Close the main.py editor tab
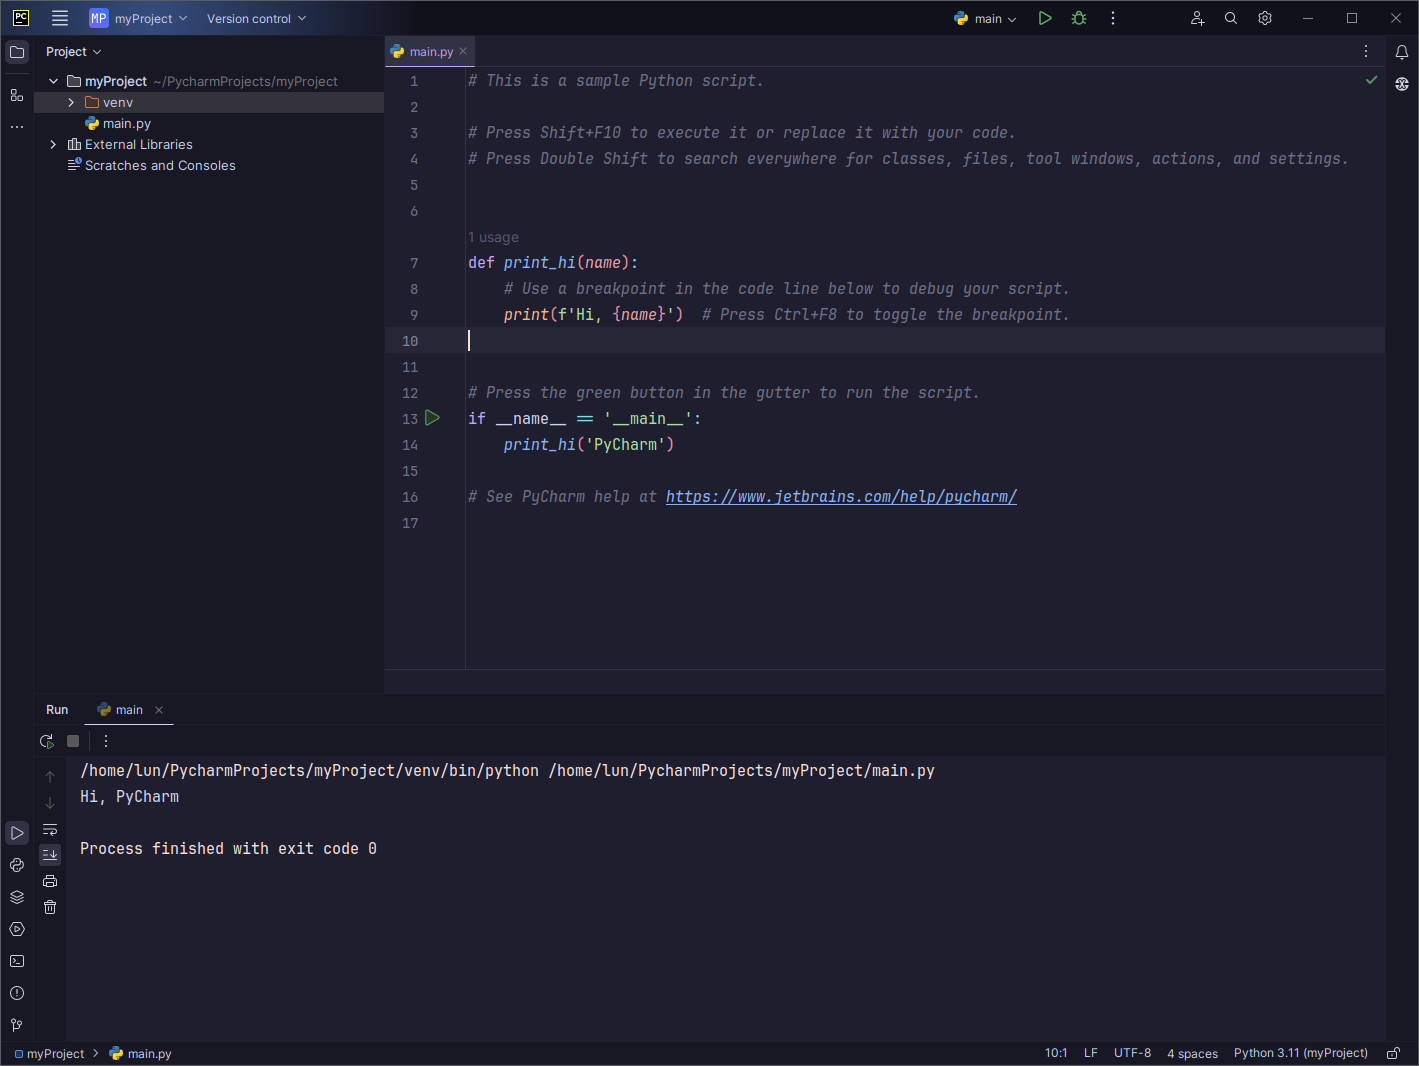 [463, 51]
